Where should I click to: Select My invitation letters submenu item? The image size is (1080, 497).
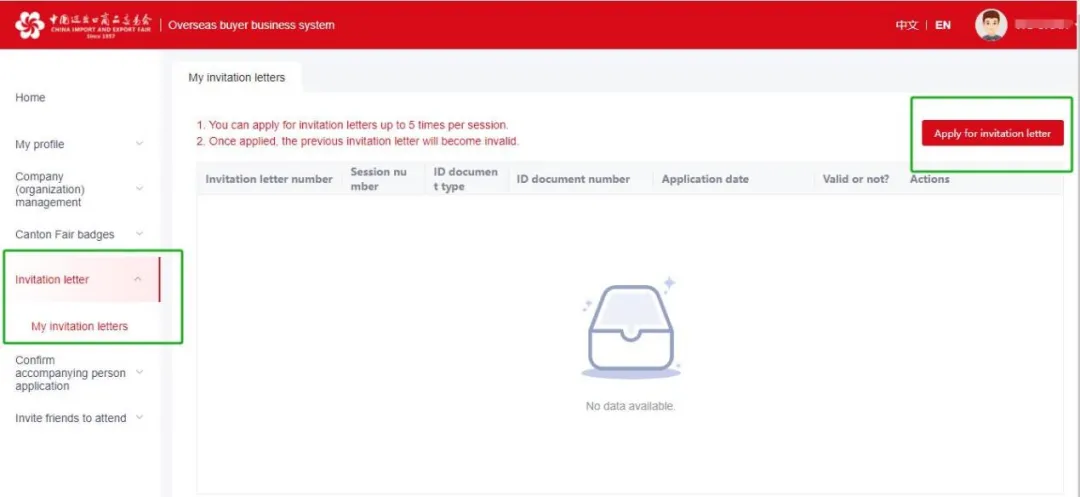80,326
